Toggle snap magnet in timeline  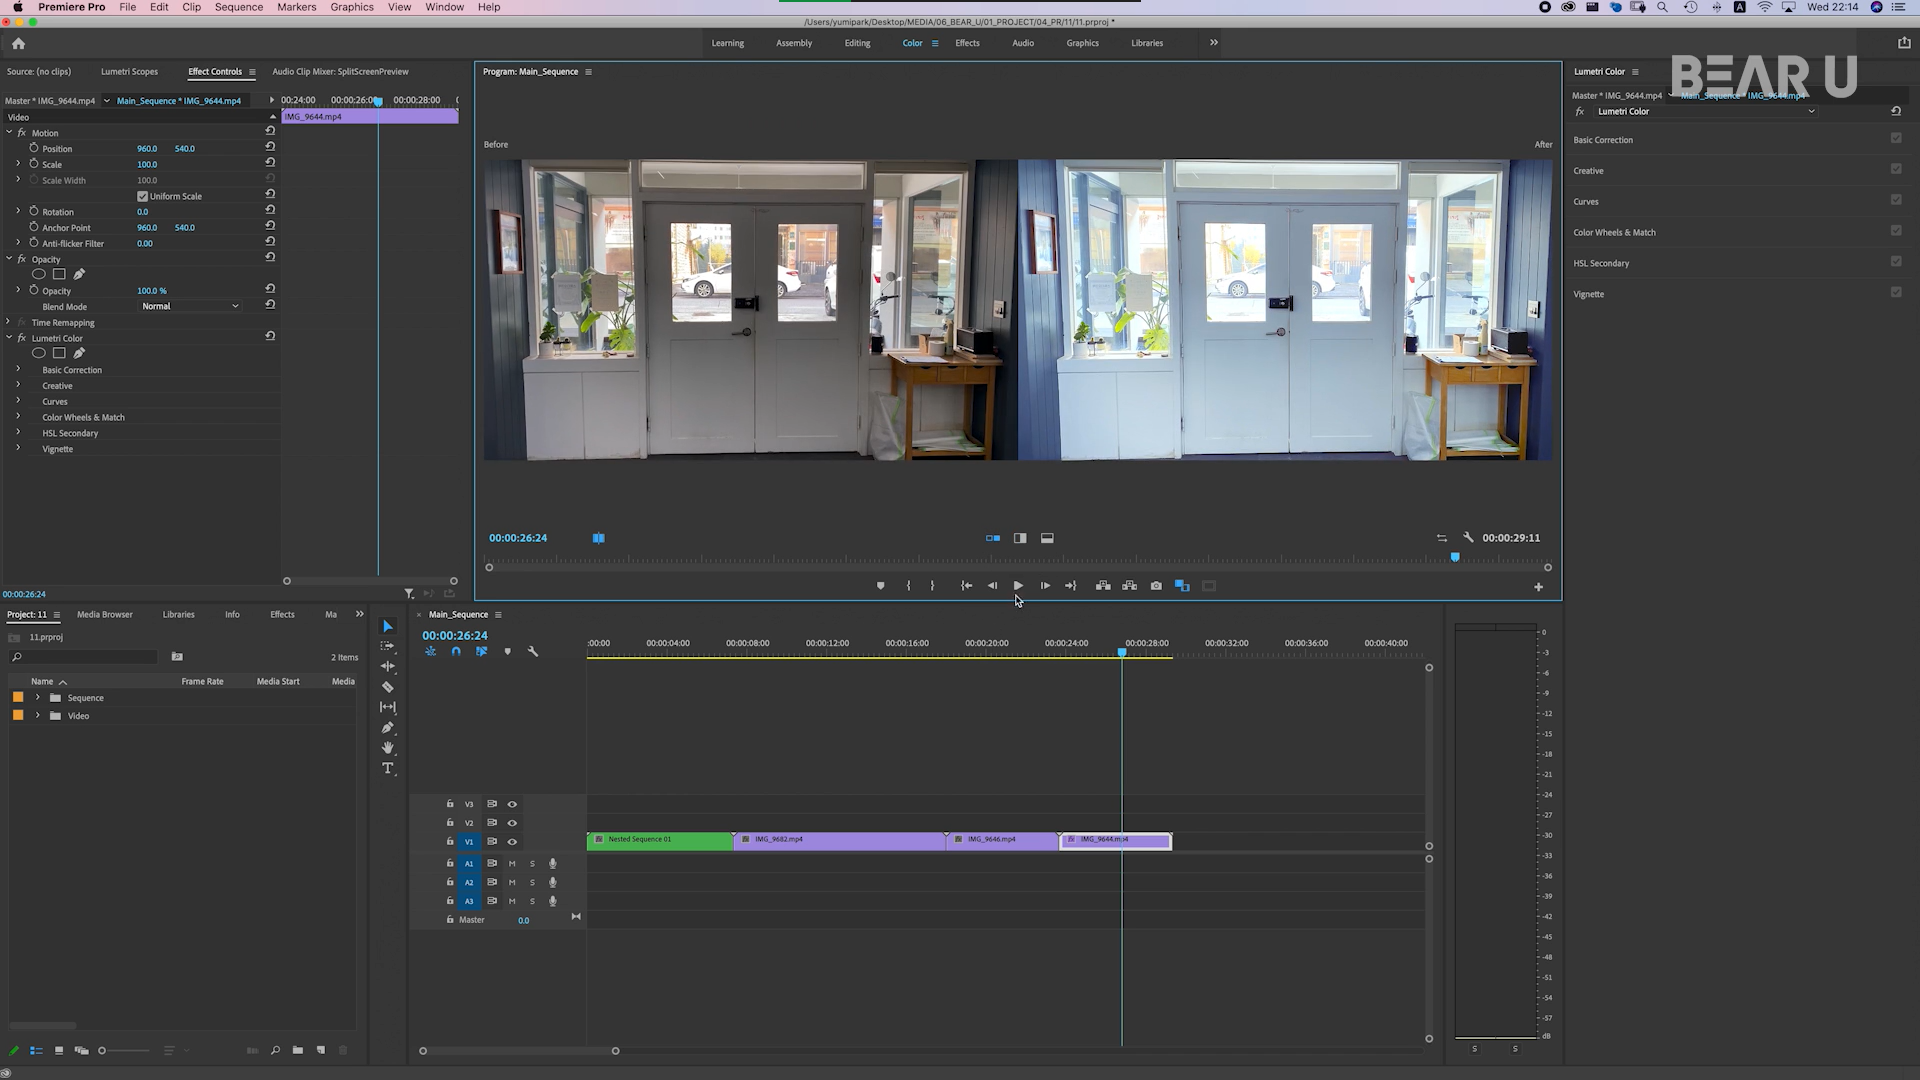(456, 652)
